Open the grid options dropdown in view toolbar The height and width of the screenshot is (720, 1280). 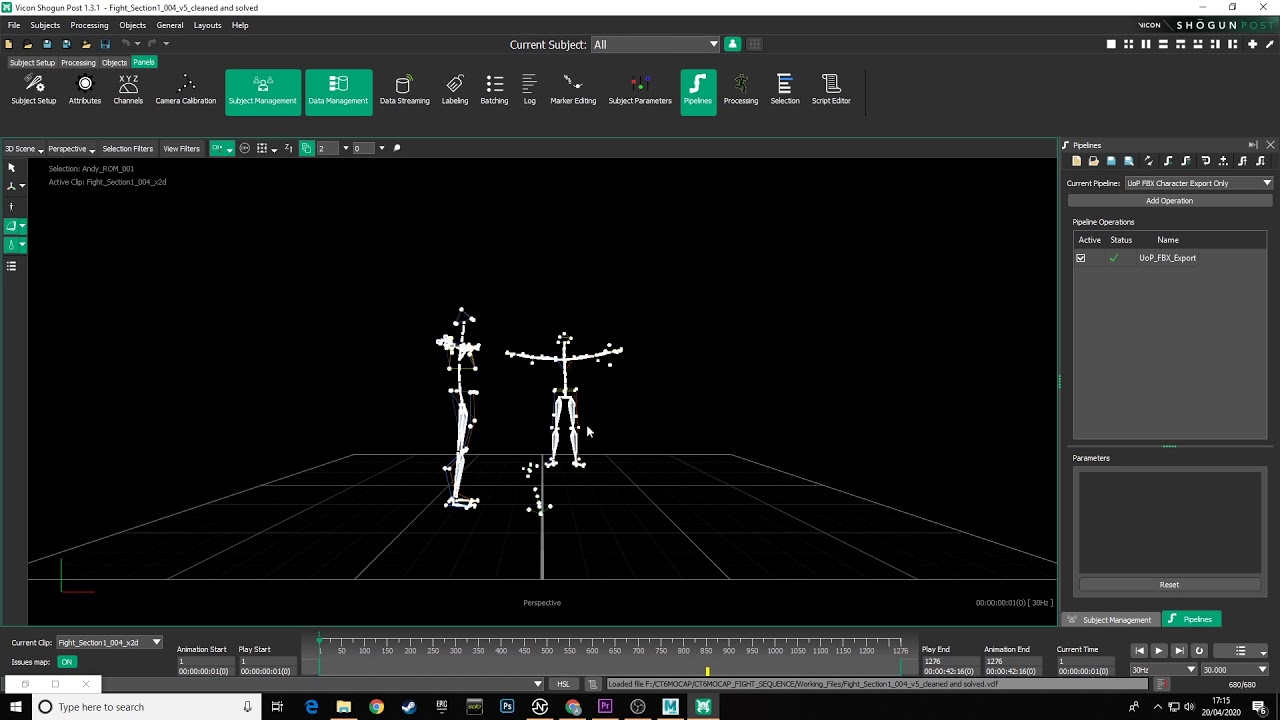click(274, 149)
